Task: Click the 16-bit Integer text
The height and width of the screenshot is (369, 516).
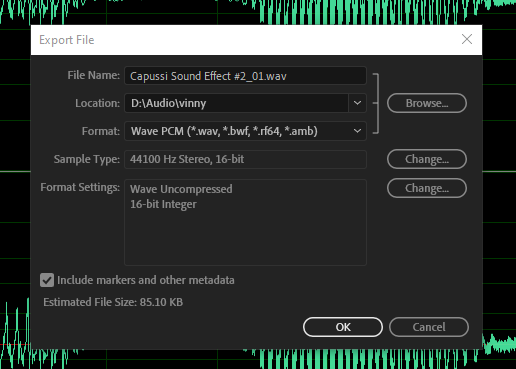Action: click(163, 204)
